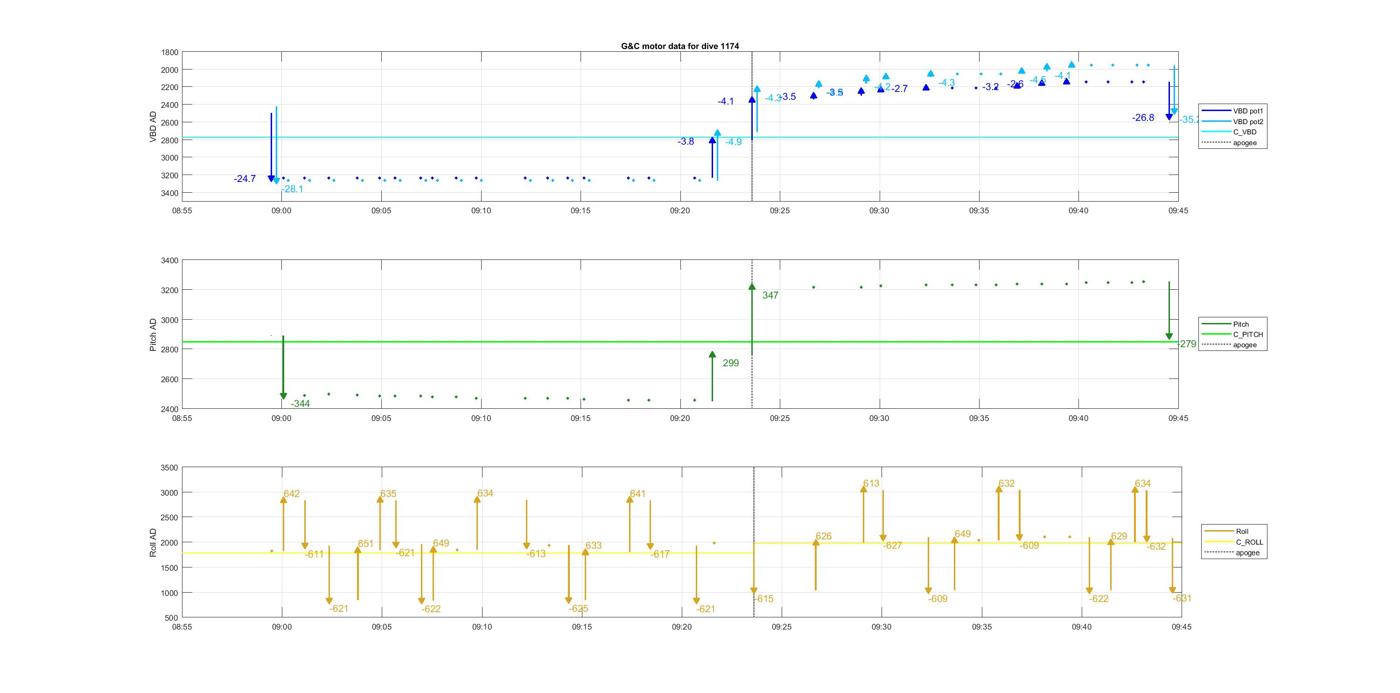The image size is (1400, 693).
Task: Click the "08:55" tick below the Pitch plot
Action: coord(182,419)
